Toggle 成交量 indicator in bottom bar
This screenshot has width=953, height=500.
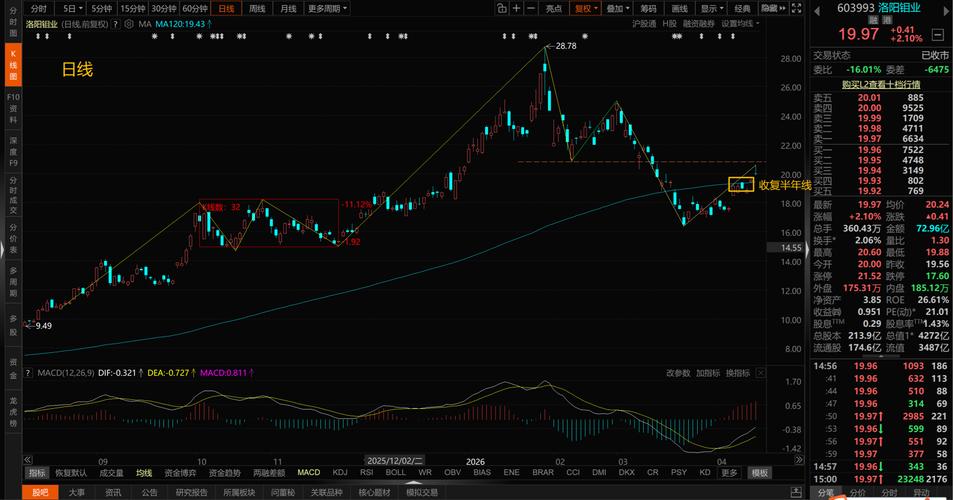tap(111, 473)
